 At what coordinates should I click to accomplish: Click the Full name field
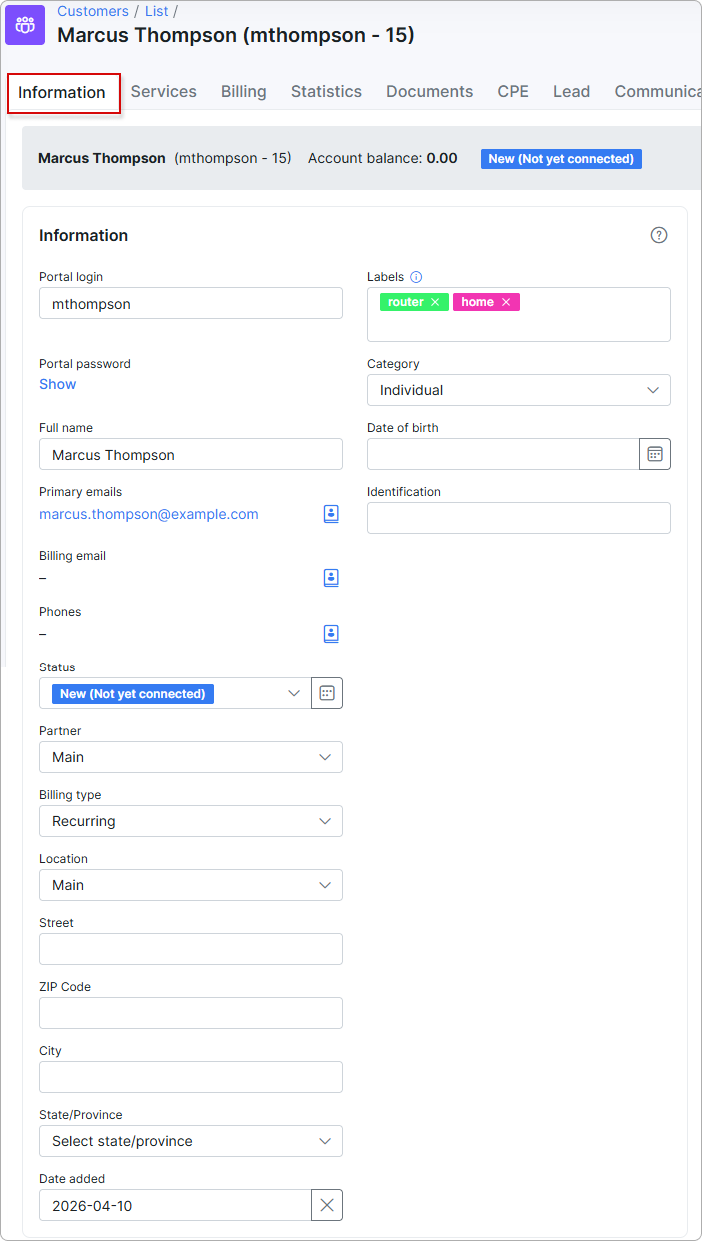pos(191,454)
